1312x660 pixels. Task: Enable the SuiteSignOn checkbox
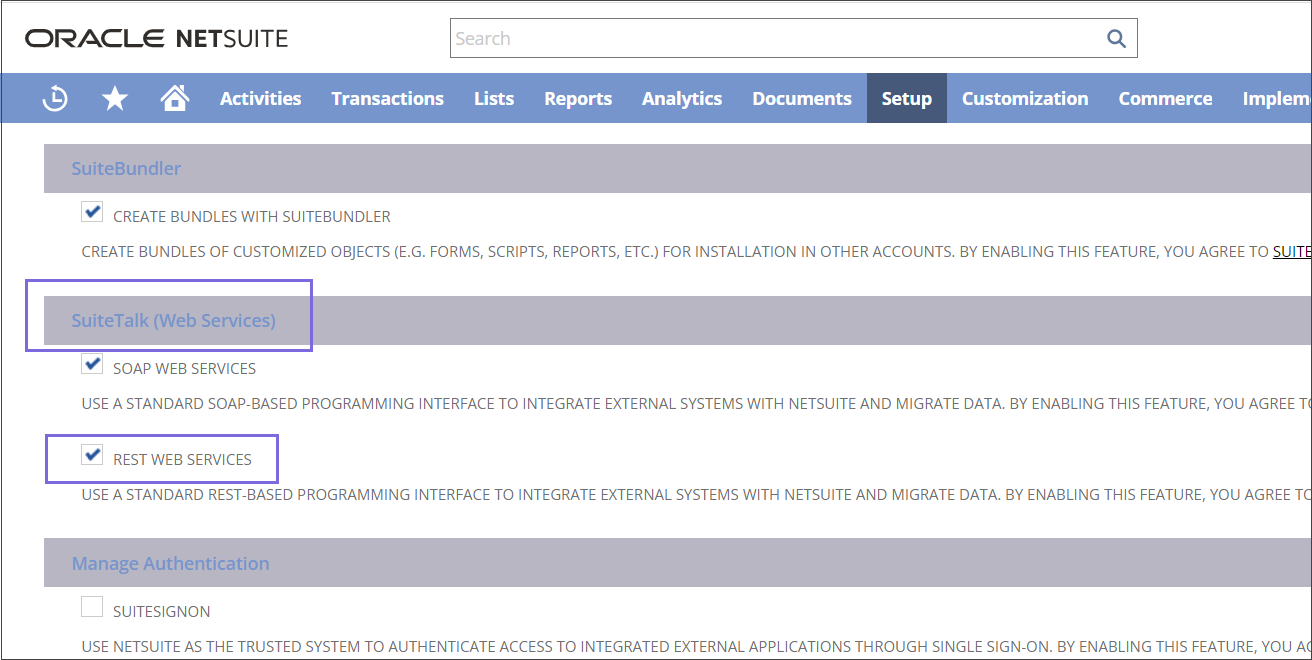(x=92, y=608)
